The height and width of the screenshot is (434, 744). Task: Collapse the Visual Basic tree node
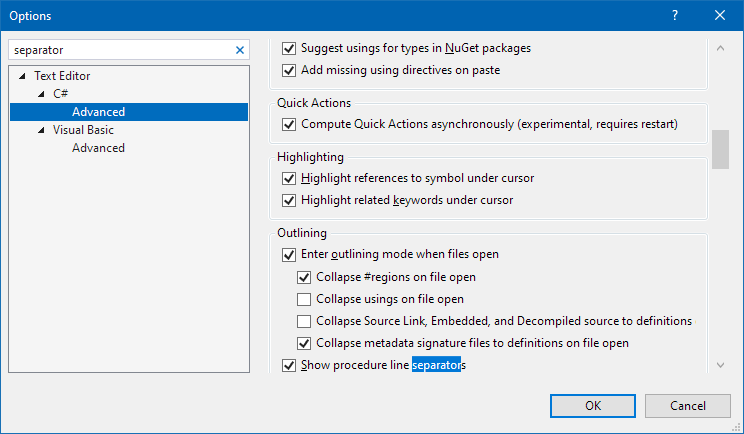tap(42, 130)
